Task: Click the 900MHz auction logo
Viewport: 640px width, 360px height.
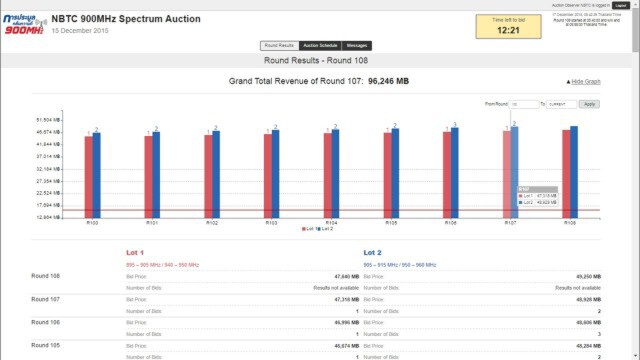Action: [x=24, y=24]
